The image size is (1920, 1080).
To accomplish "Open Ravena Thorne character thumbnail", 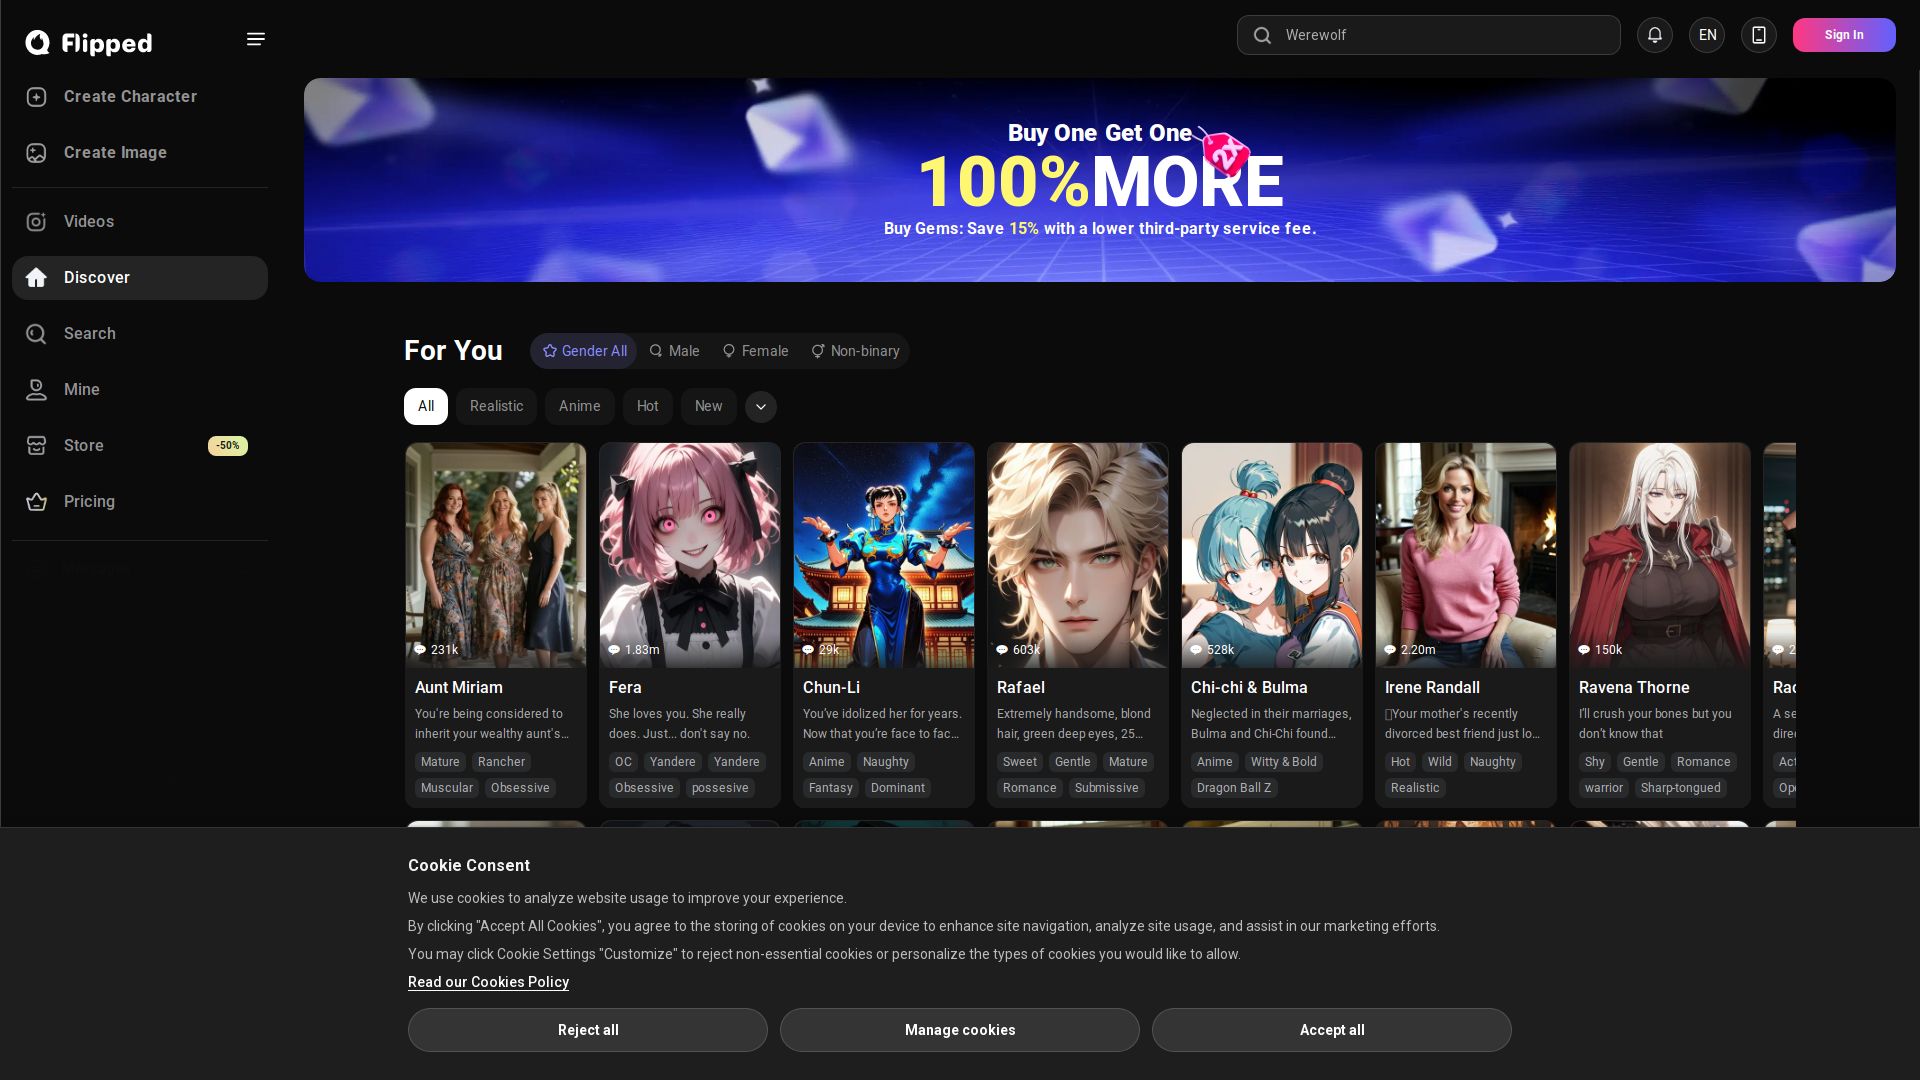I will click(x=1660, y=555).
